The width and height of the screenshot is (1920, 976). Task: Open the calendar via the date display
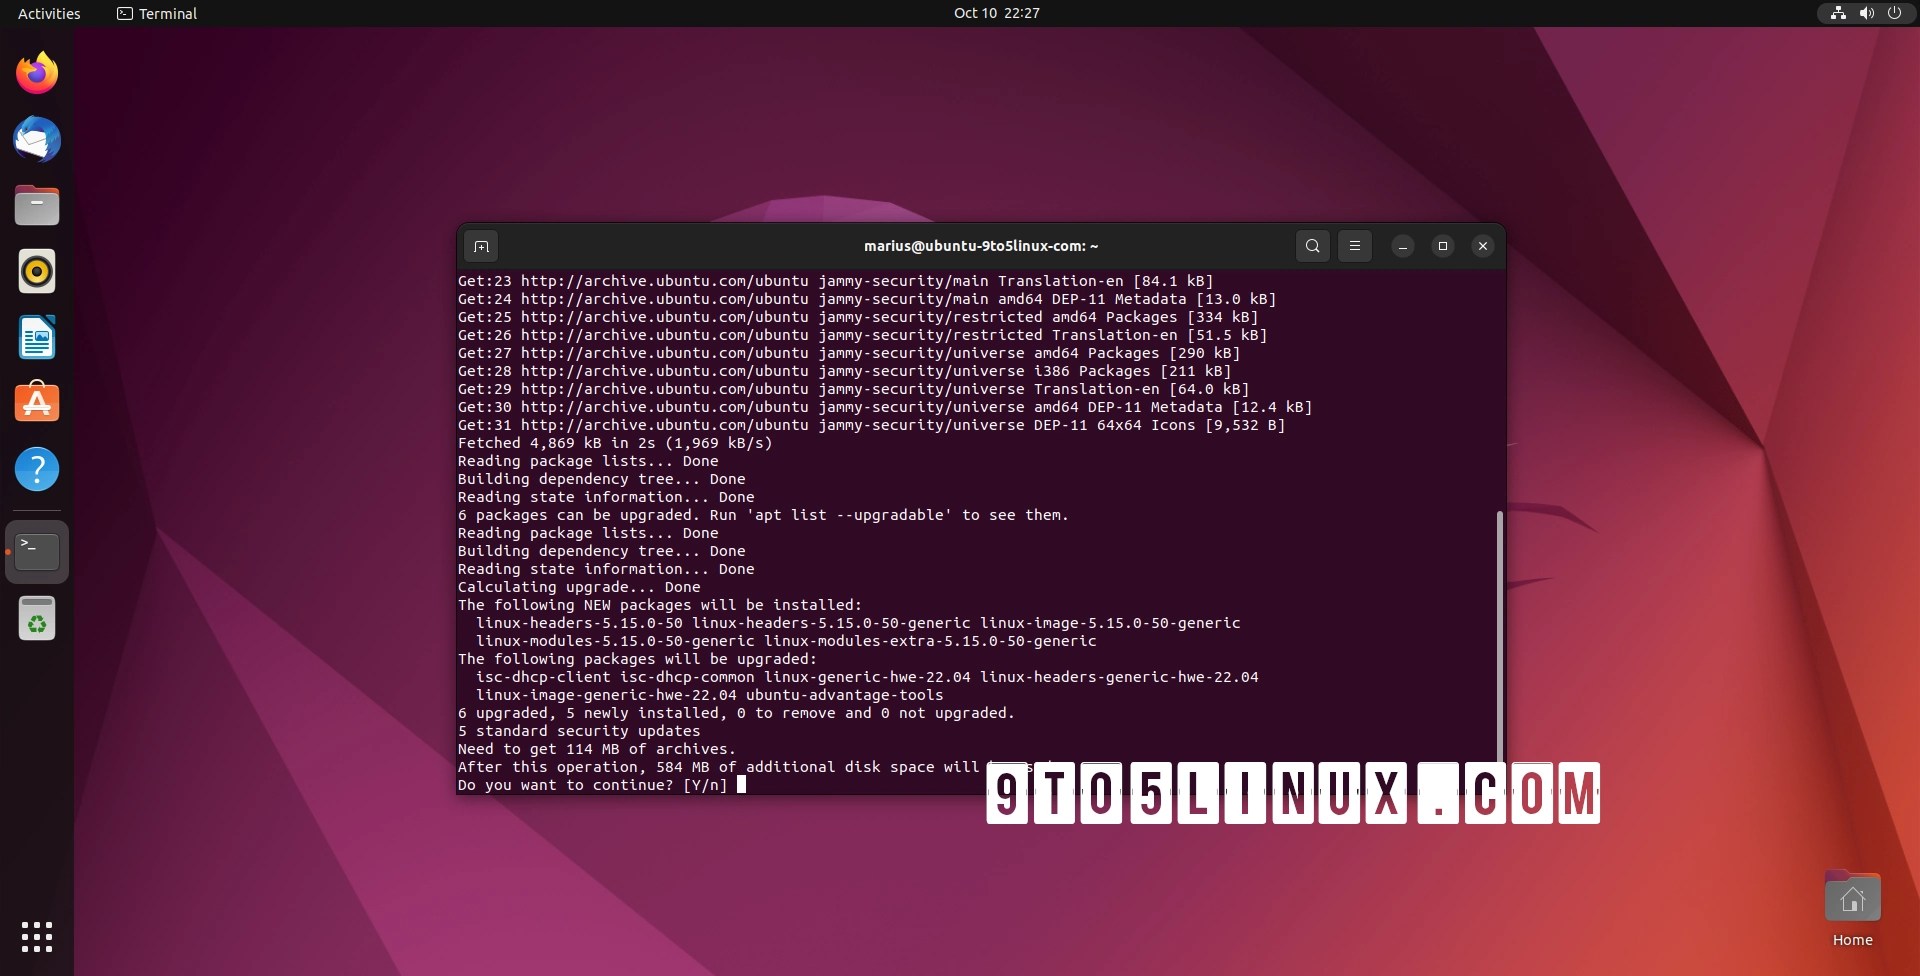click(x=996, y=13)
